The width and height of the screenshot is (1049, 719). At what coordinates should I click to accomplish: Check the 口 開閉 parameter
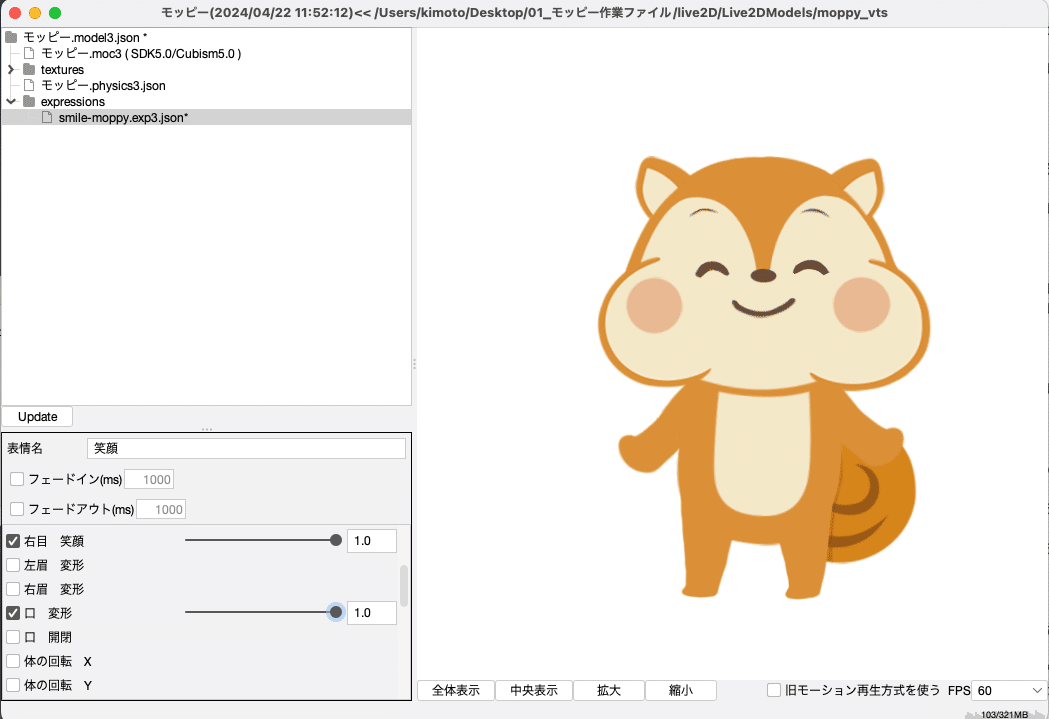[13, 637]
